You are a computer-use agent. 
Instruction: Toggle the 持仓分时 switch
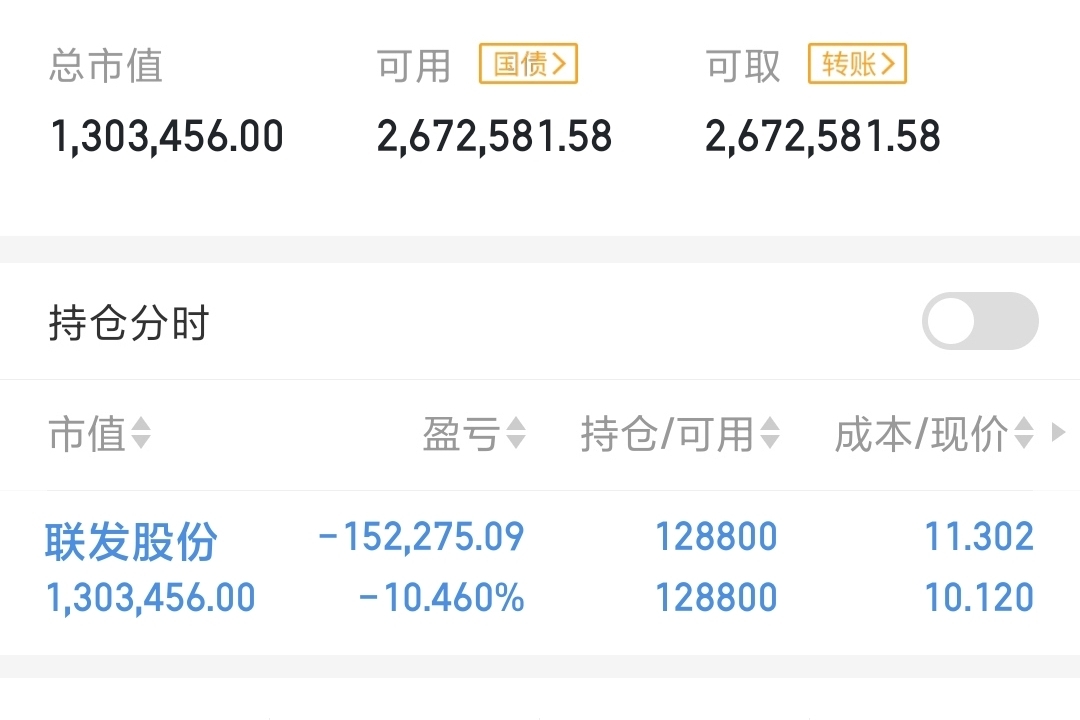point(980,321)
